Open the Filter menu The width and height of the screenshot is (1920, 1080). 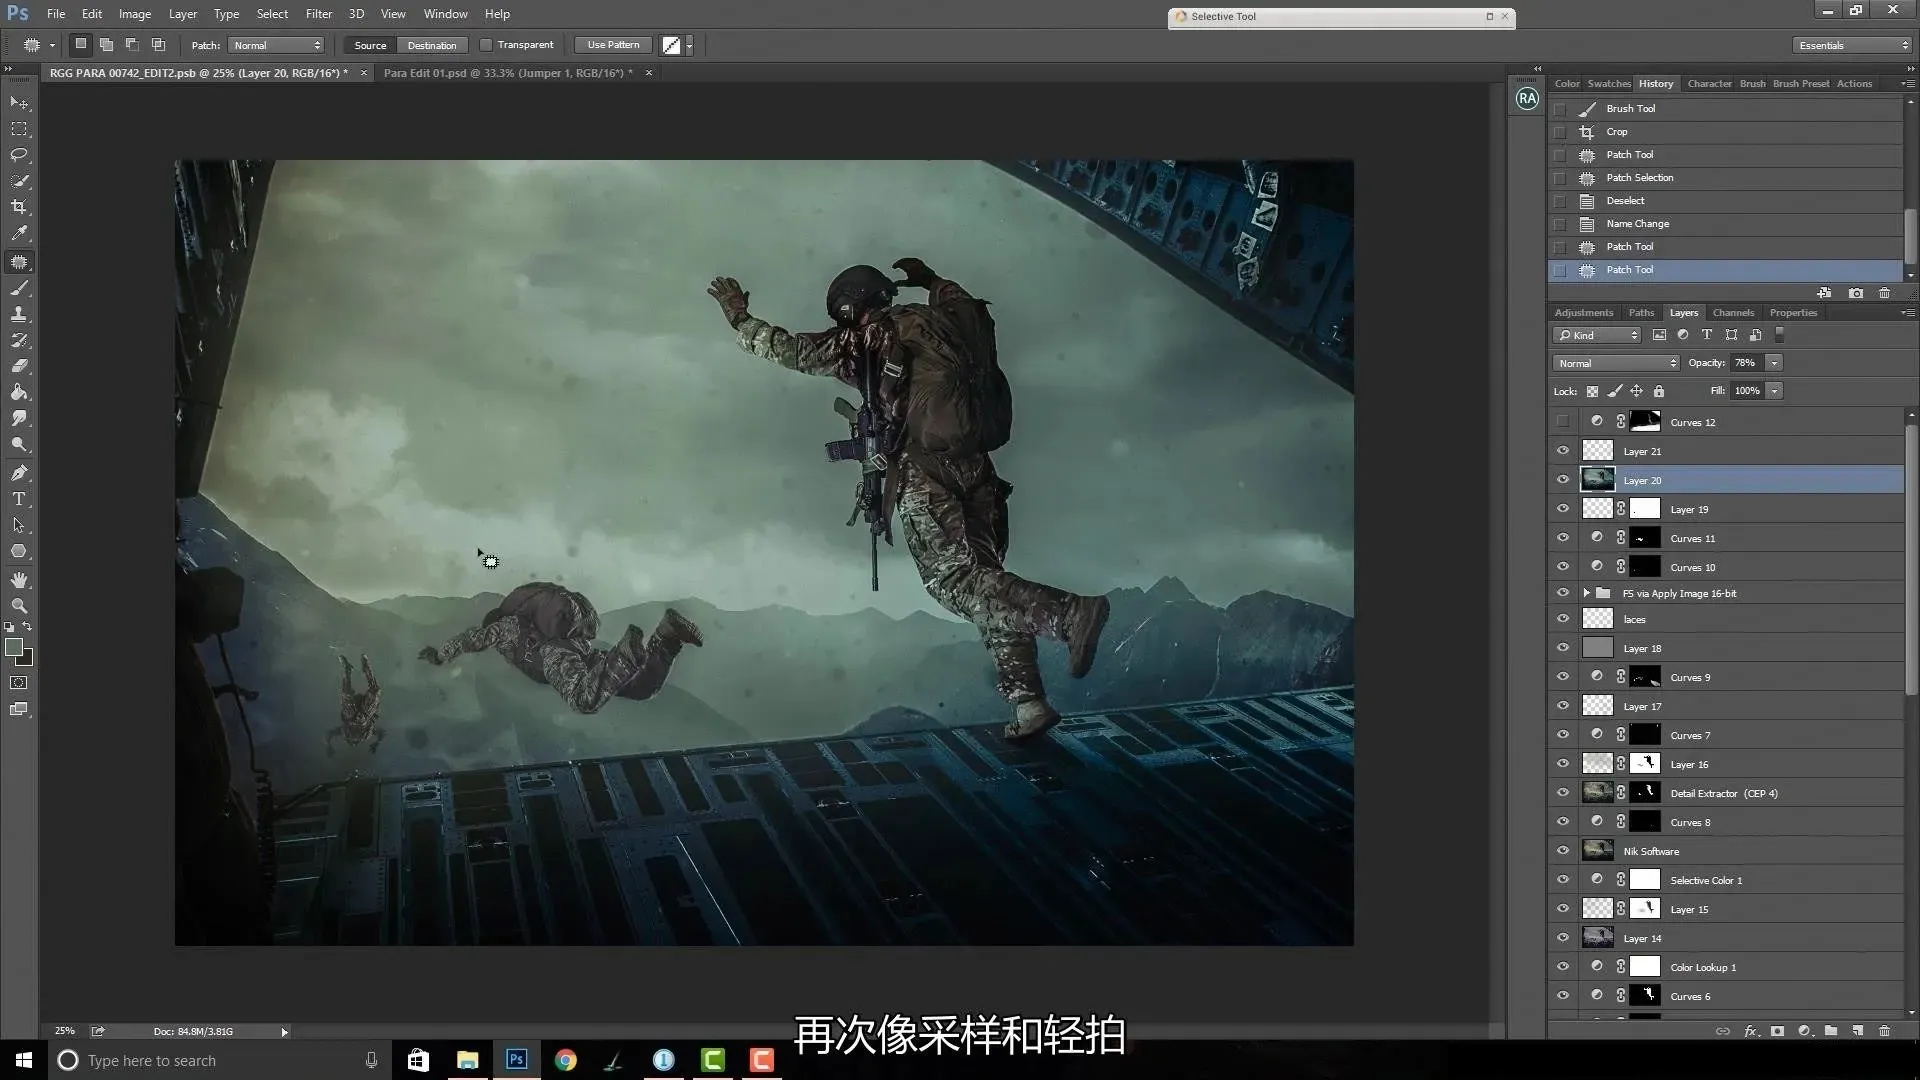click(x=318, y=14)
